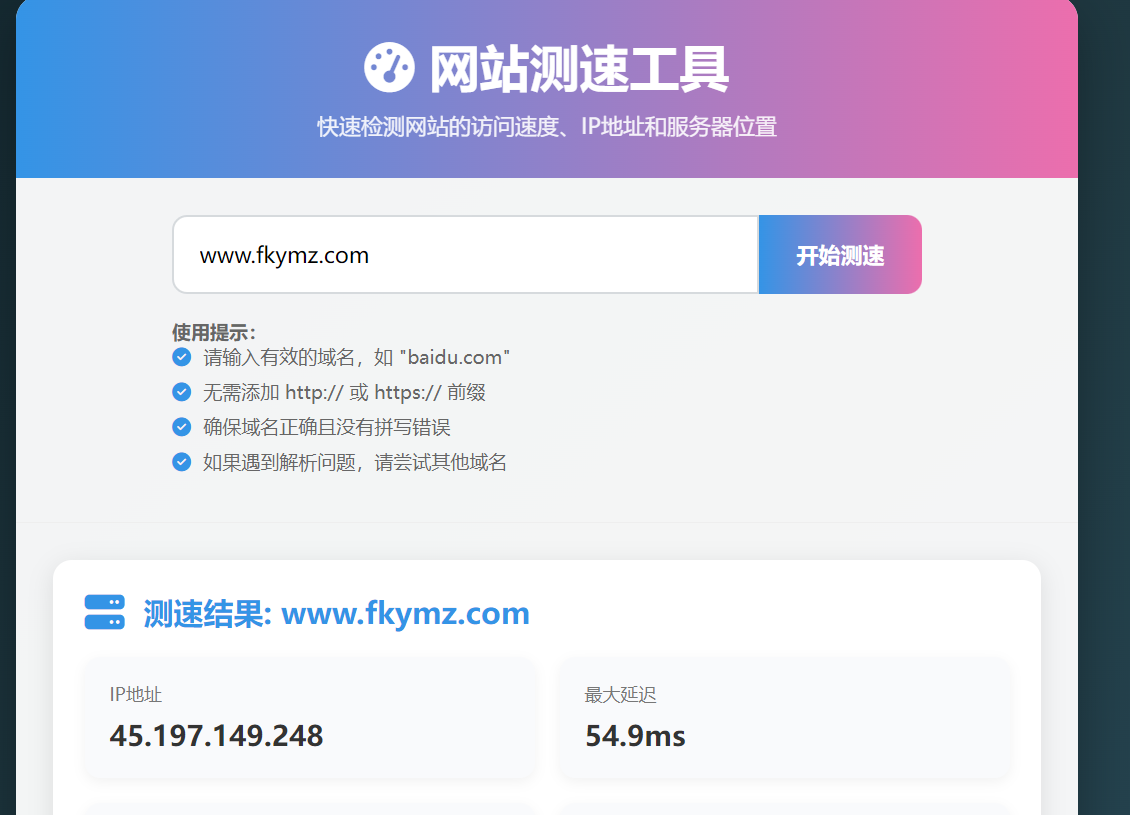Image resolution: width=1130 pixels, height=815 pixels.
Task: Click the checkmark icon beside 确保域名正确
Action: [181, 427]
